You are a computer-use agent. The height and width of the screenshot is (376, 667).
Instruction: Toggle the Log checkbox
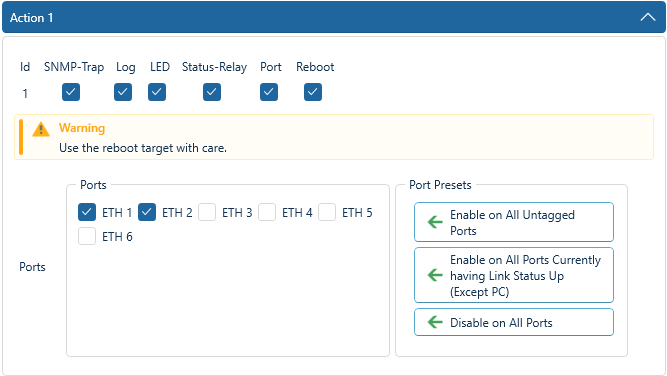123,92
